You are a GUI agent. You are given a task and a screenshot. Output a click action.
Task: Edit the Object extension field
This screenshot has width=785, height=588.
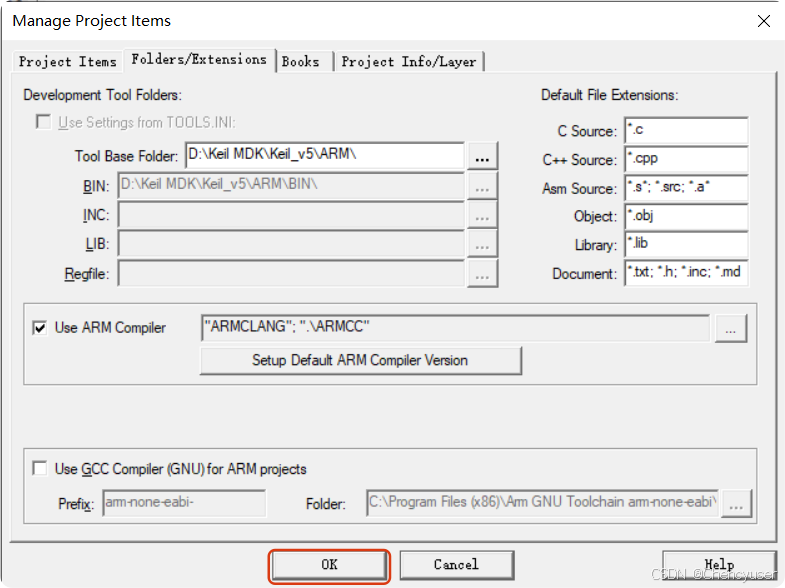click(686, 216)
